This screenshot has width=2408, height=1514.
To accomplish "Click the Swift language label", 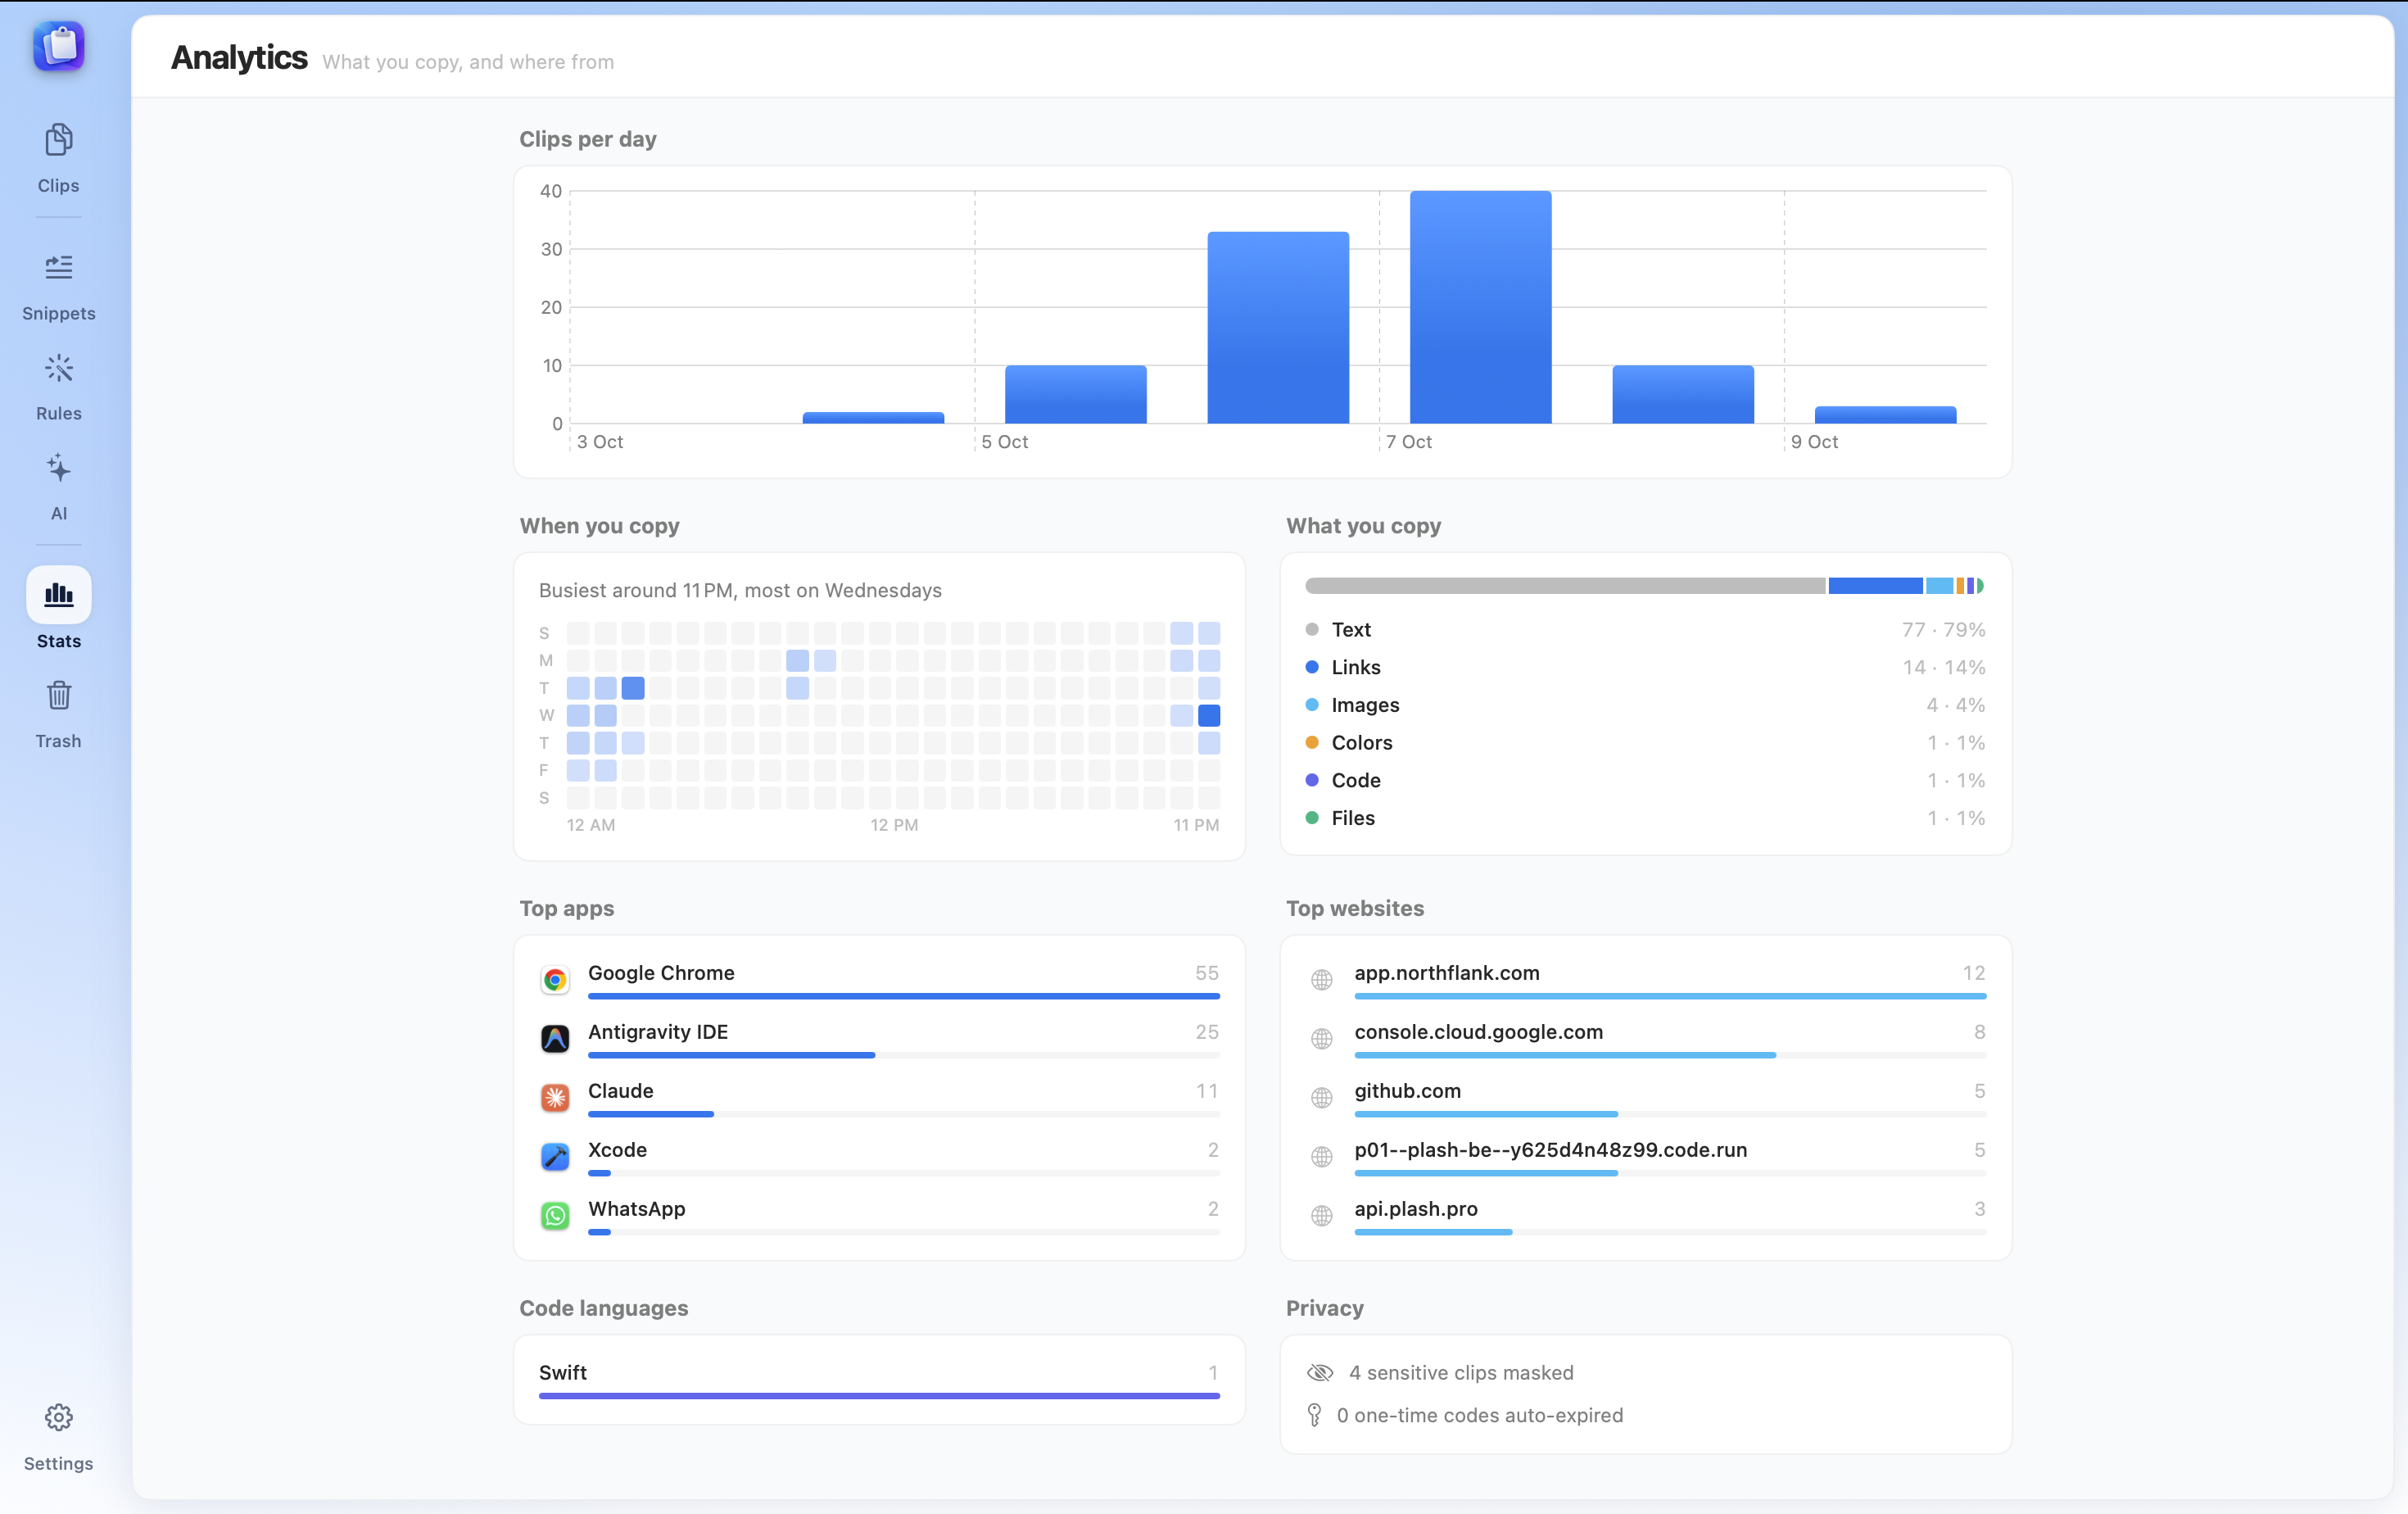I will pos(563,1373).
